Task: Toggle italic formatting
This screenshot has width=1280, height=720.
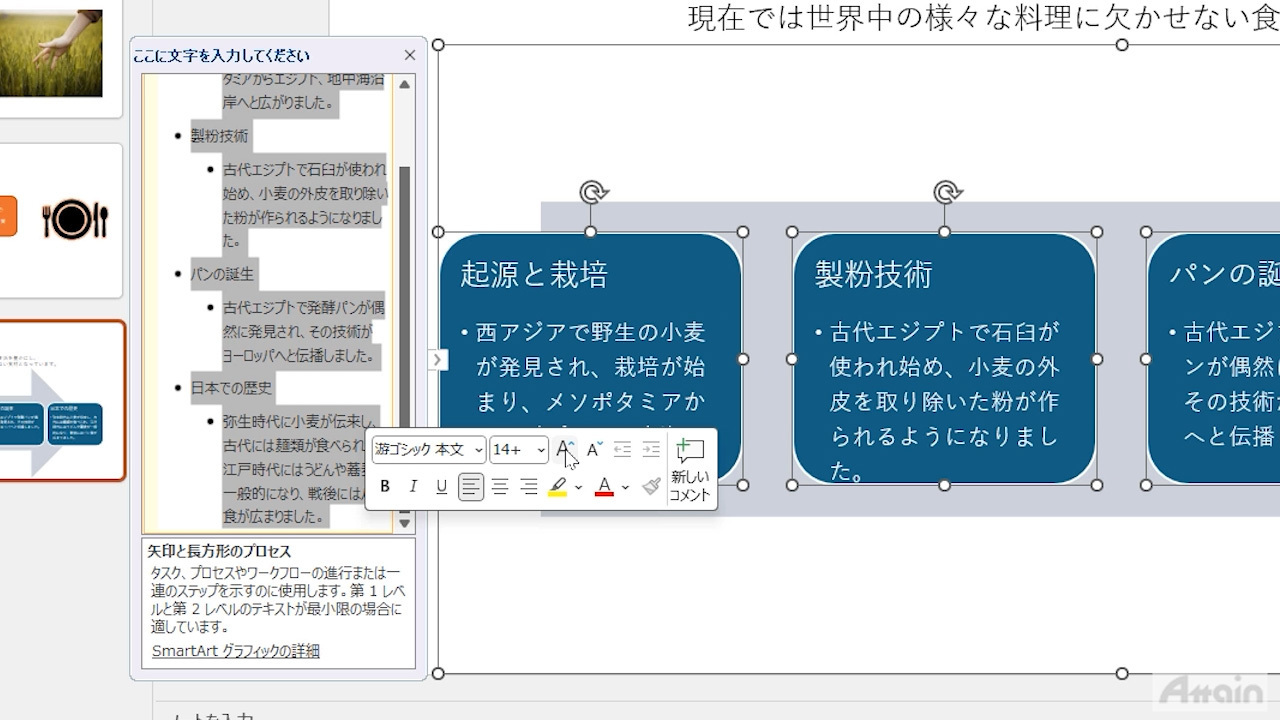Action: 413,487
